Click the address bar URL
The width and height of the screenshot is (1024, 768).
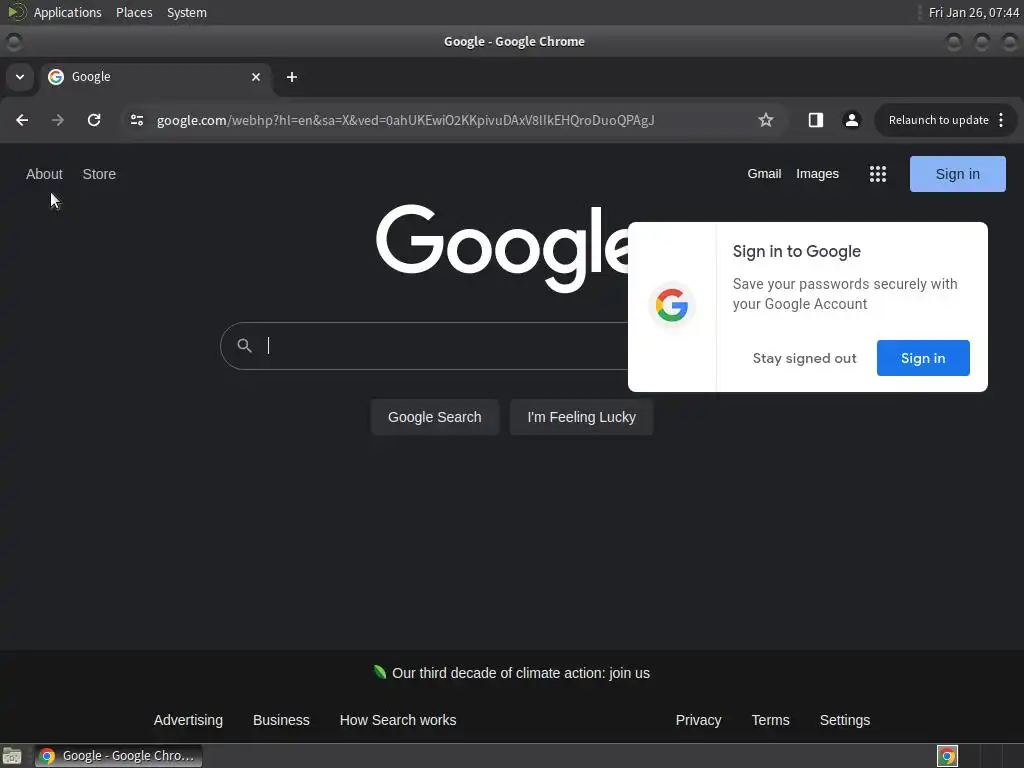405,120
